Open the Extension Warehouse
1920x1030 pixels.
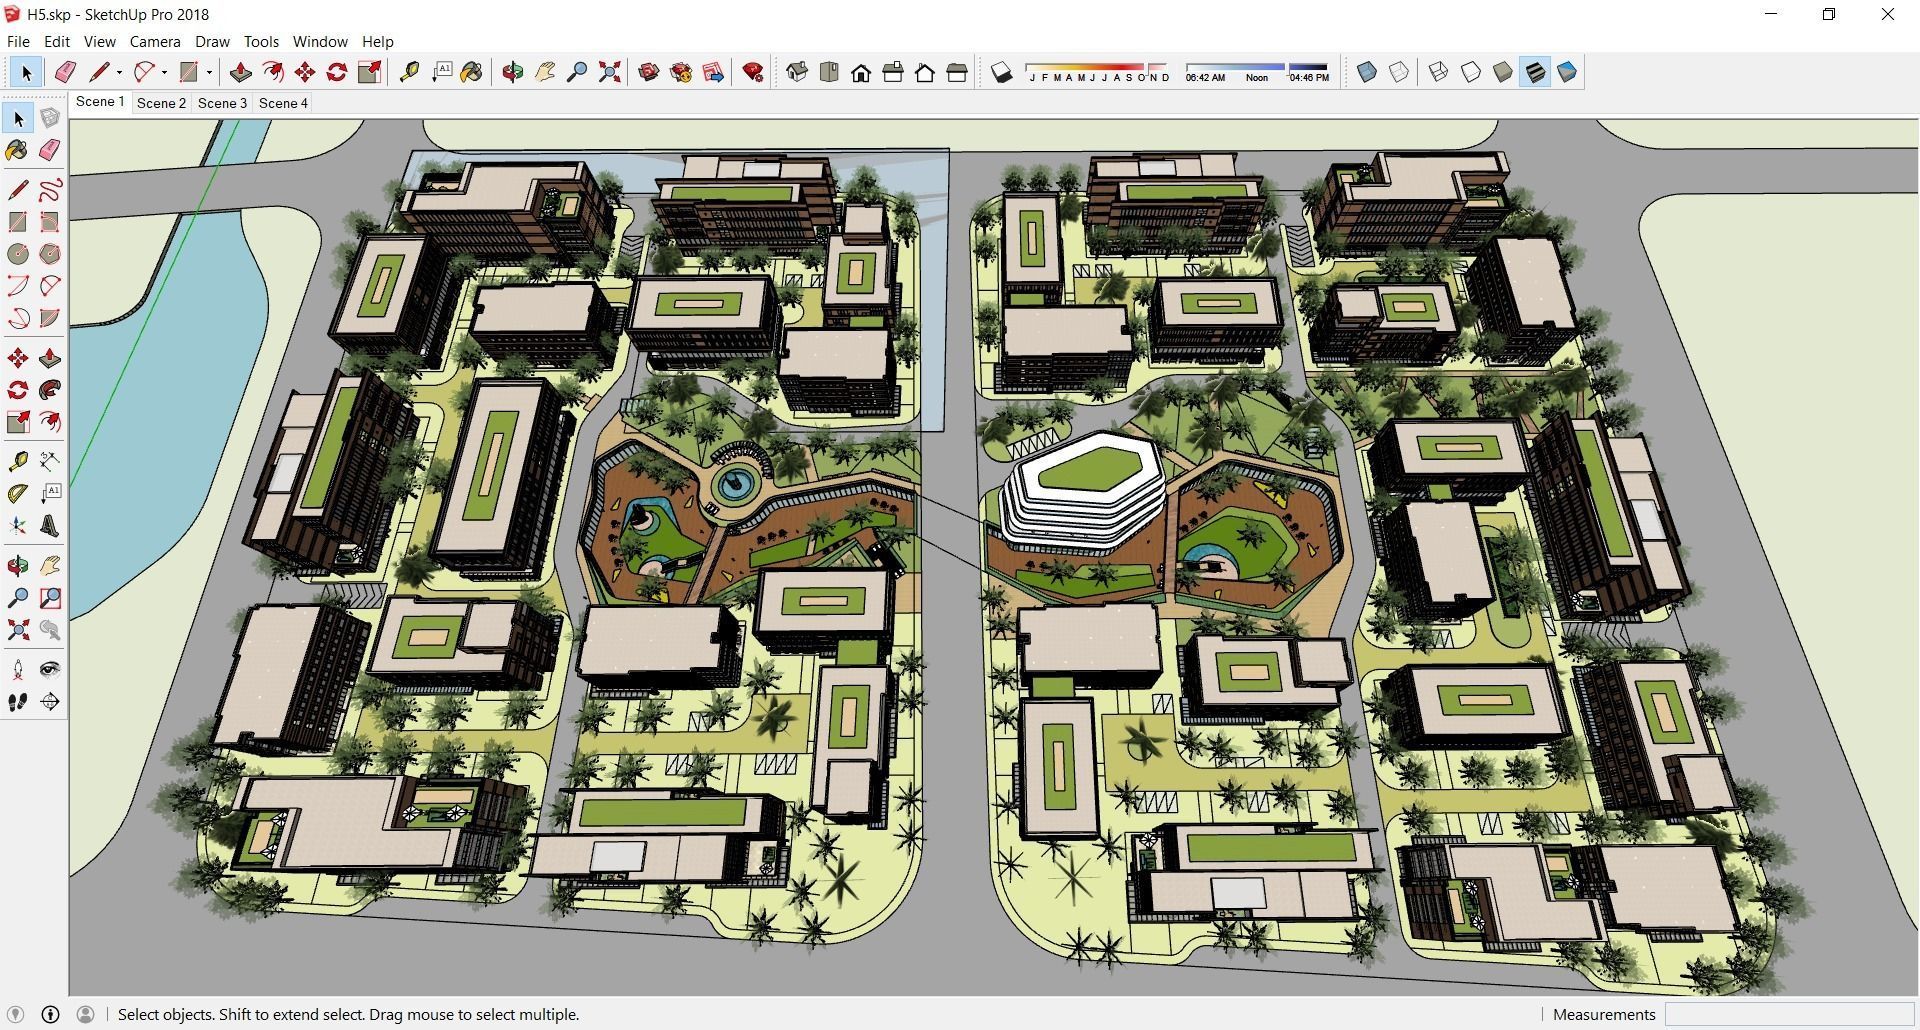point(681,72)
